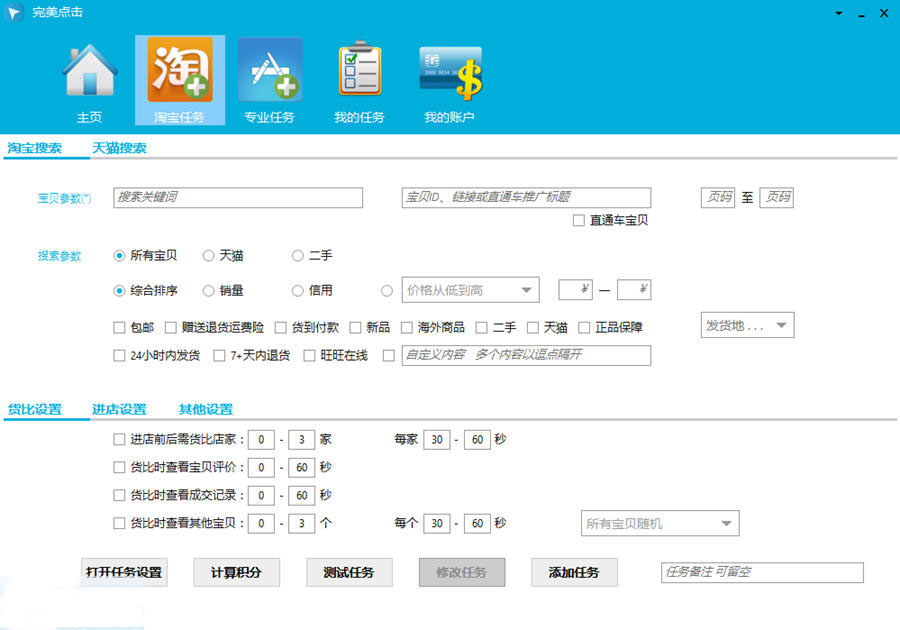Open the 发货地 dropdown
This screenshot has height=630, width=900.
(747, 325)
